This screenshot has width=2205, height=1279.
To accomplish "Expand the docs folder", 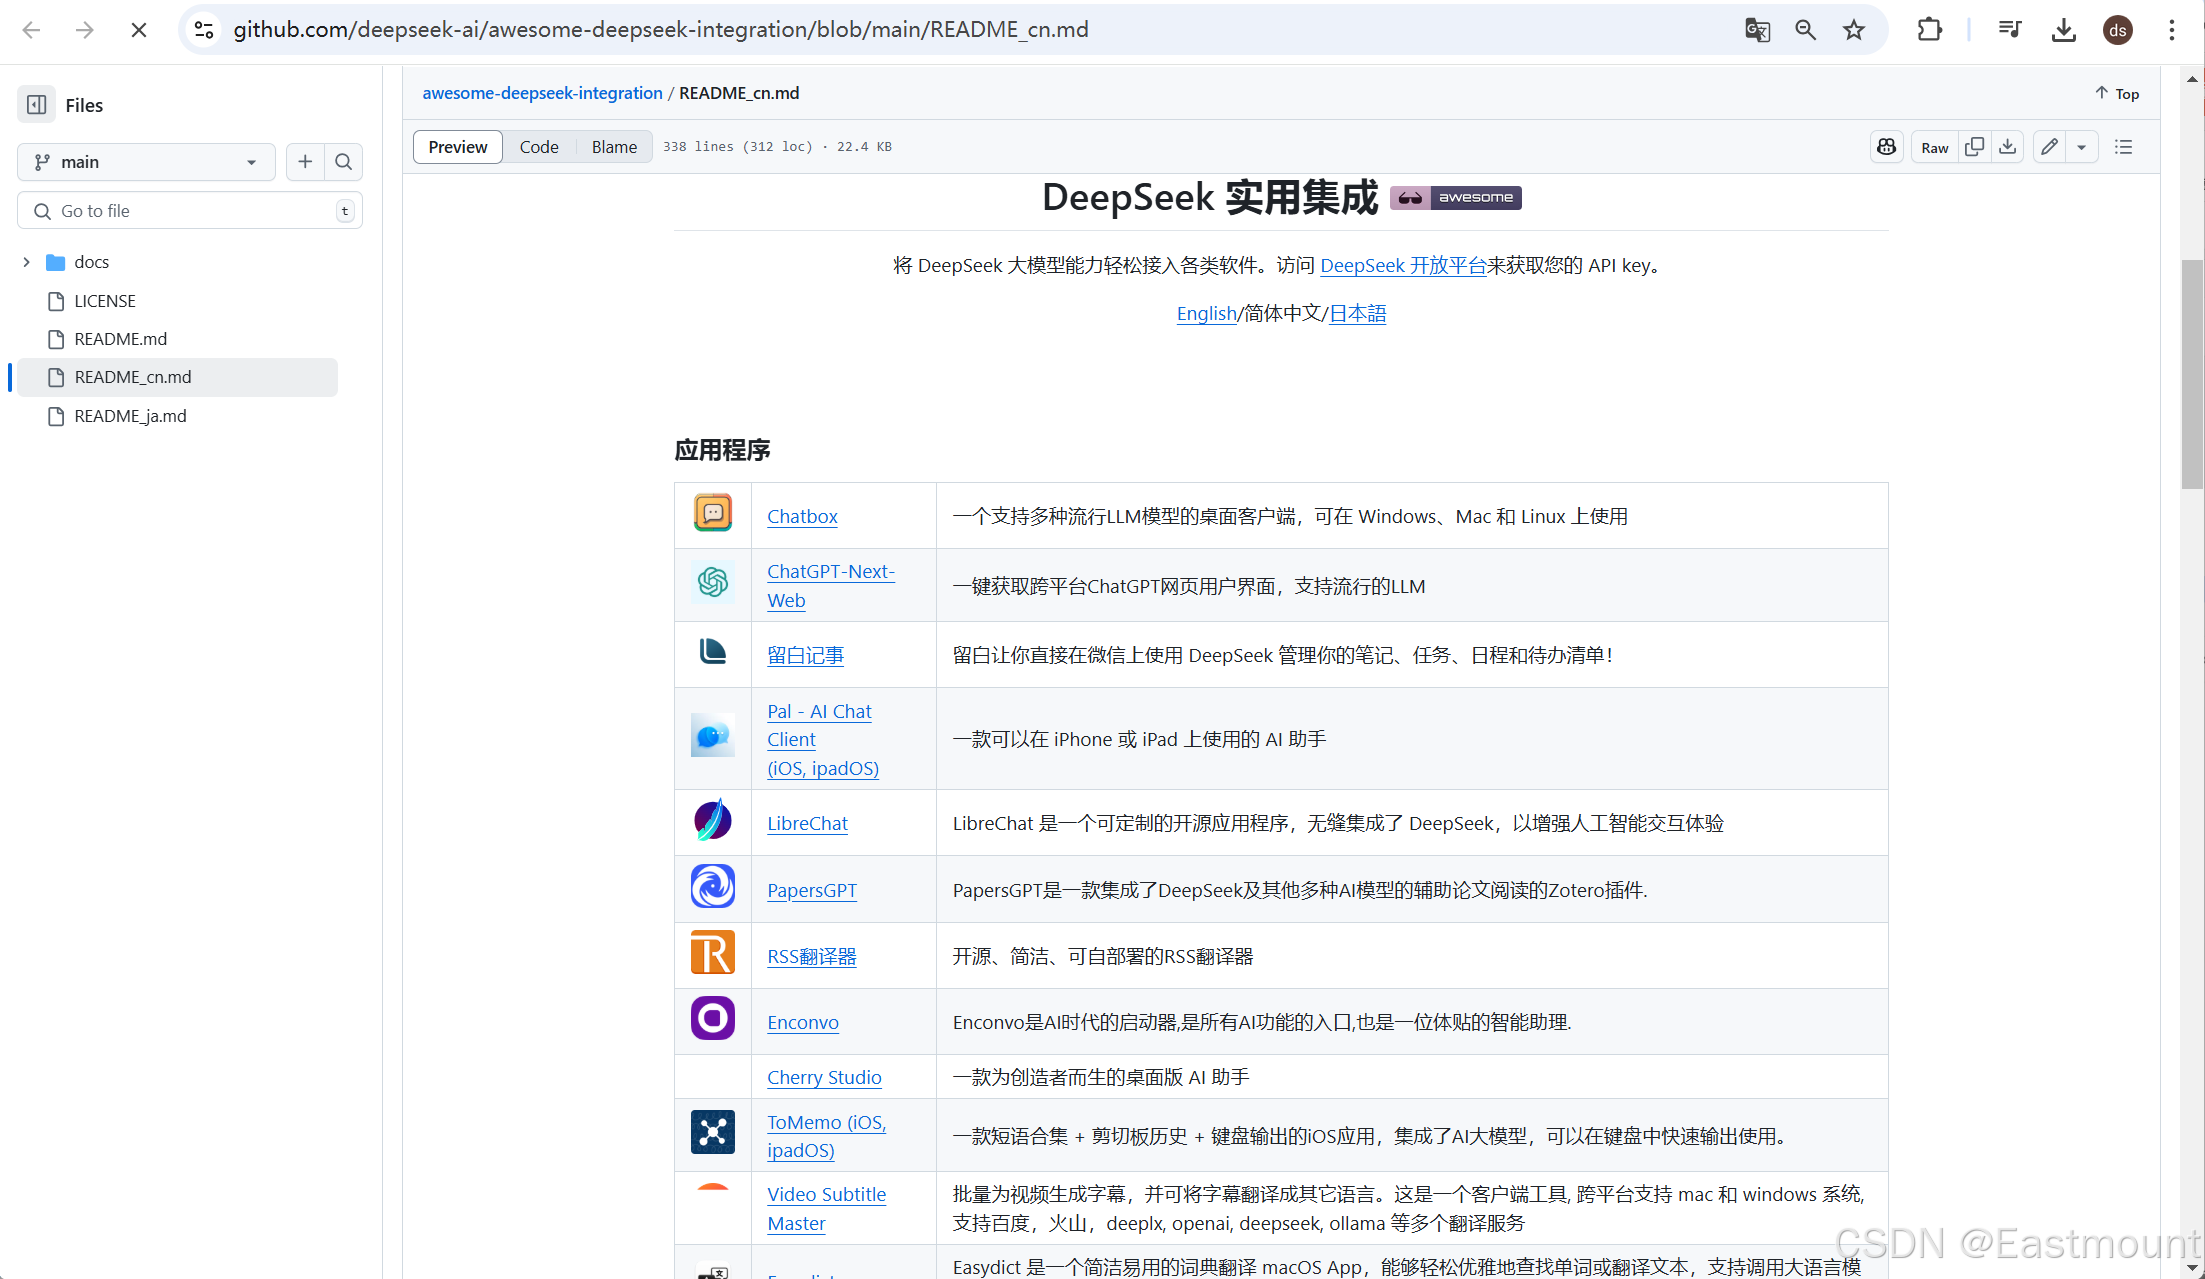I will pos(27,262).
